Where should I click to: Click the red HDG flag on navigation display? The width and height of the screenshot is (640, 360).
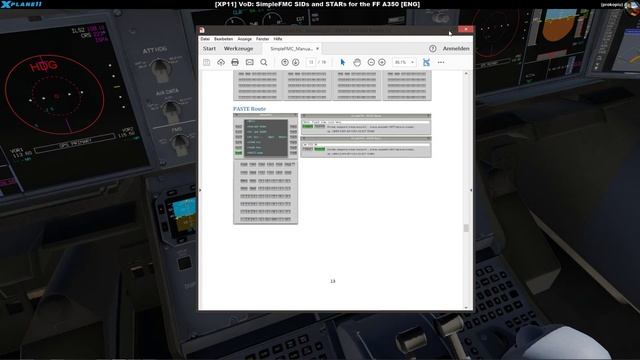(x=44, y=66)
